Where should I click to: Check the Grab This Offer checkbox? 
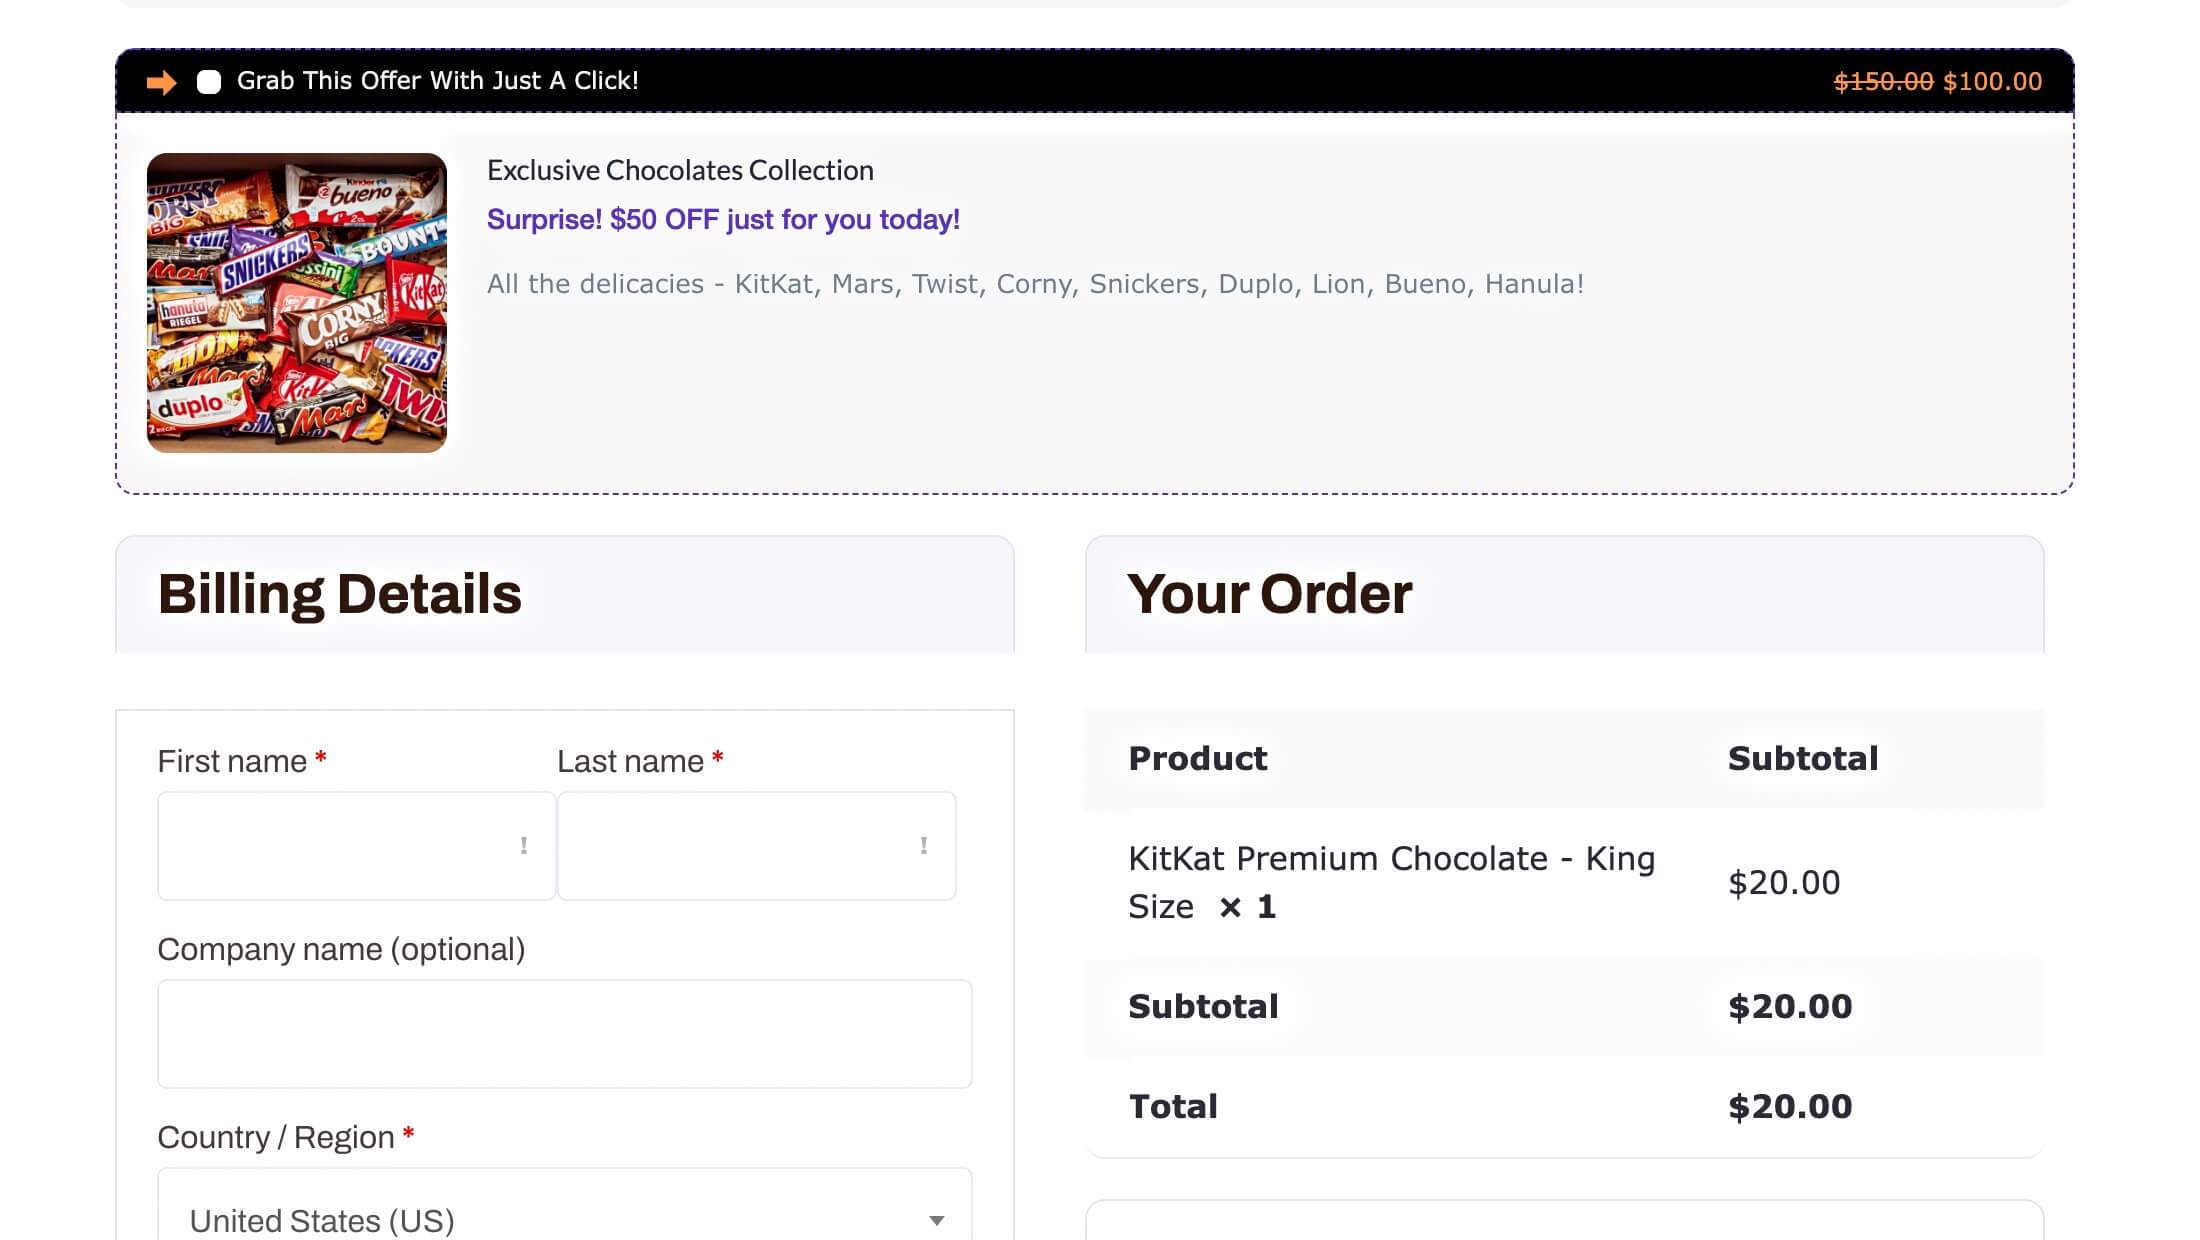pyautogui.click(x=209, y=82)
